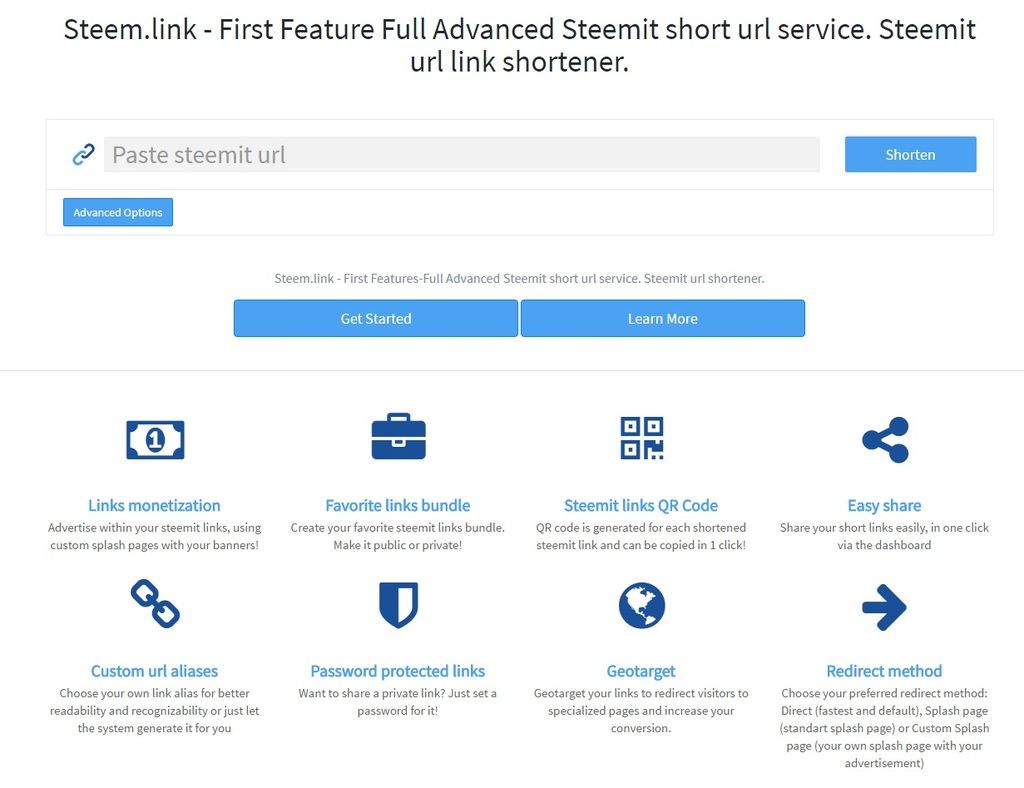Click the Get Started button
The width and height of the screenshot is (1024, 788).
[x=376, y=318]
